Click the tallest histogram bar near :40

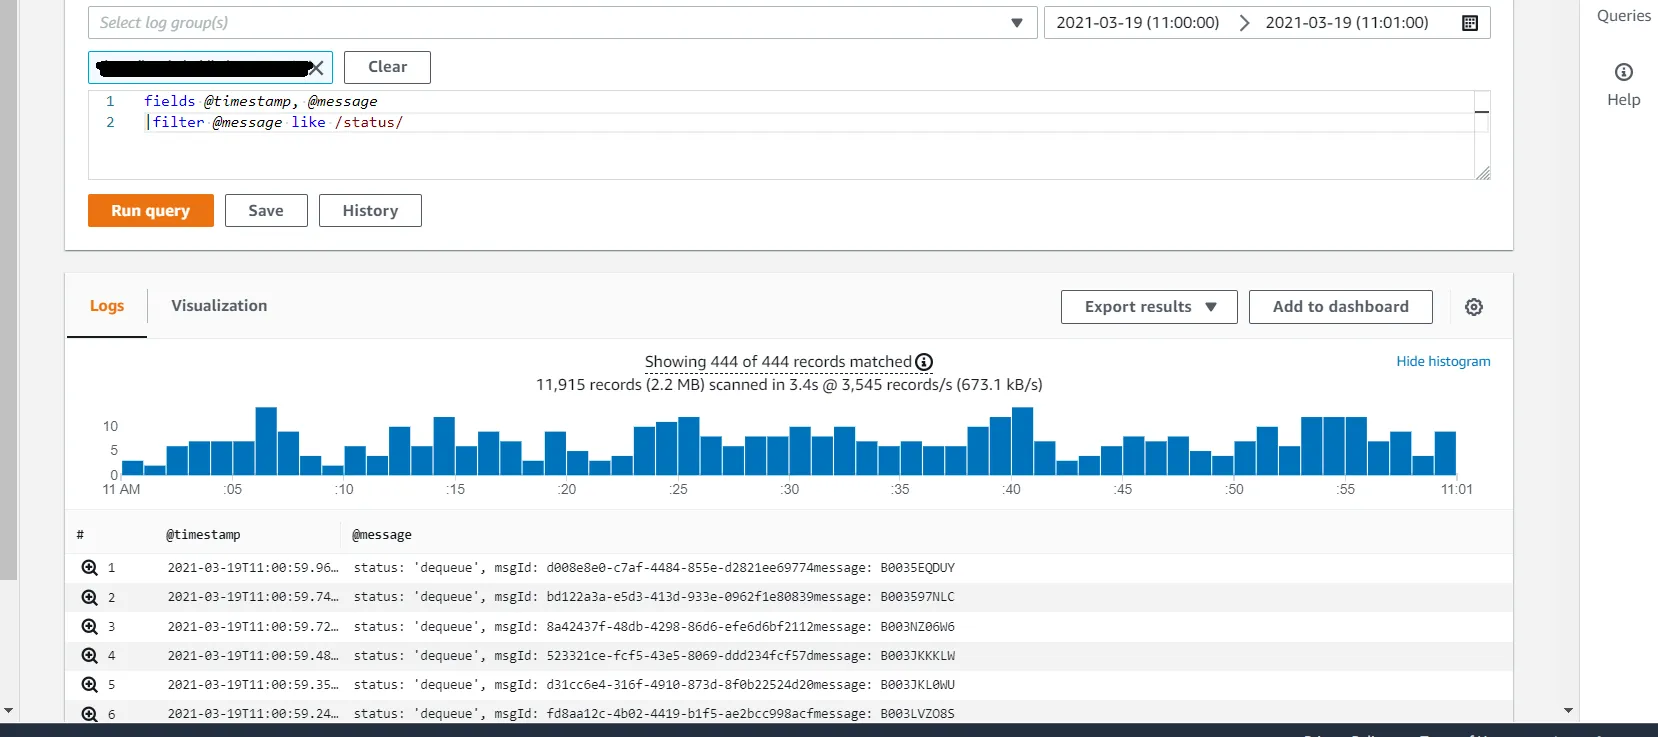click(x=1022, y=441)
